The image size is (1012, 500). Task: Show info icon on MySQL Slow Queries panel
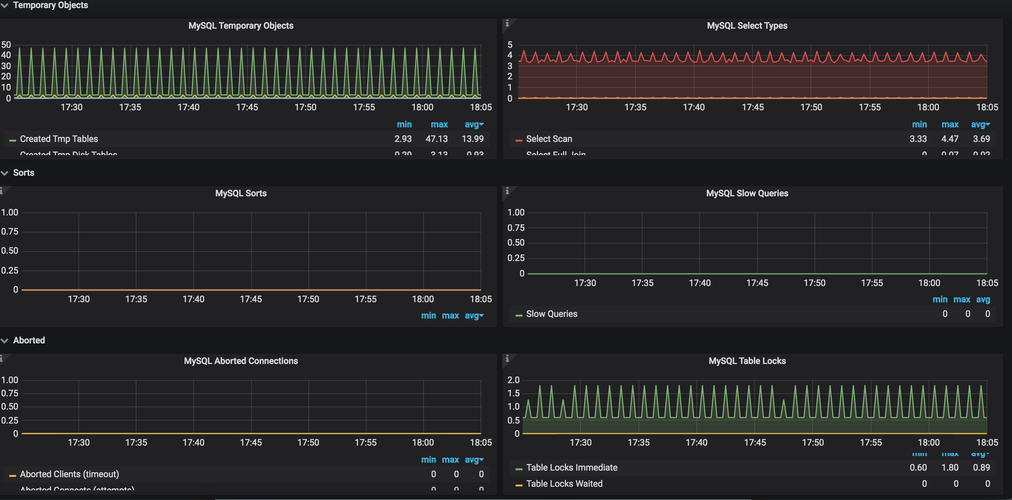tap(507, 191)
